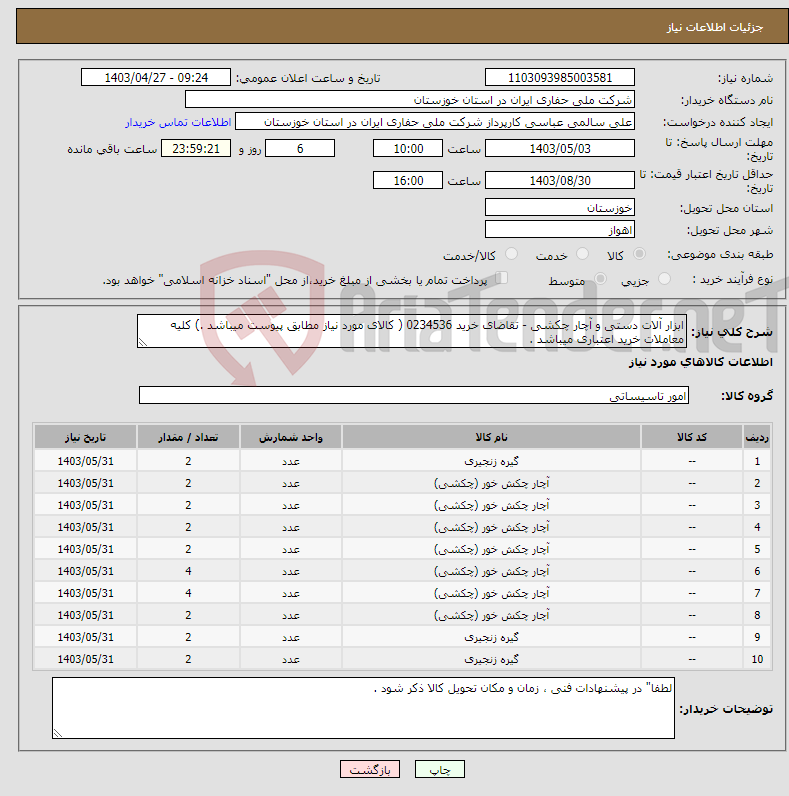Click date 1403/05/31 in row 10

[85, 659]
